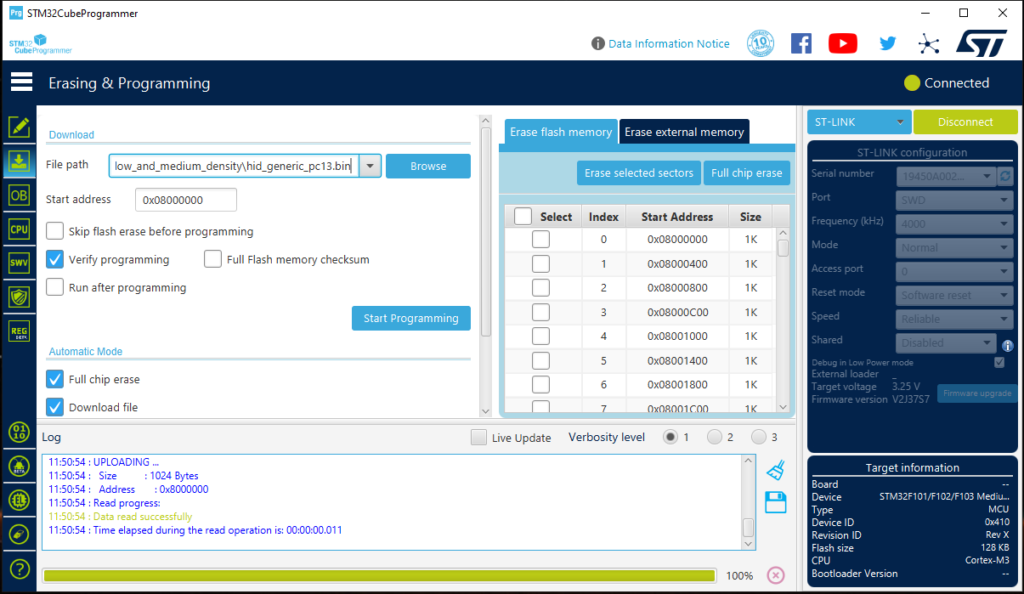Clear the log with broom icon
This screenshot has width=1024, height=594.
tap(775, 470)
